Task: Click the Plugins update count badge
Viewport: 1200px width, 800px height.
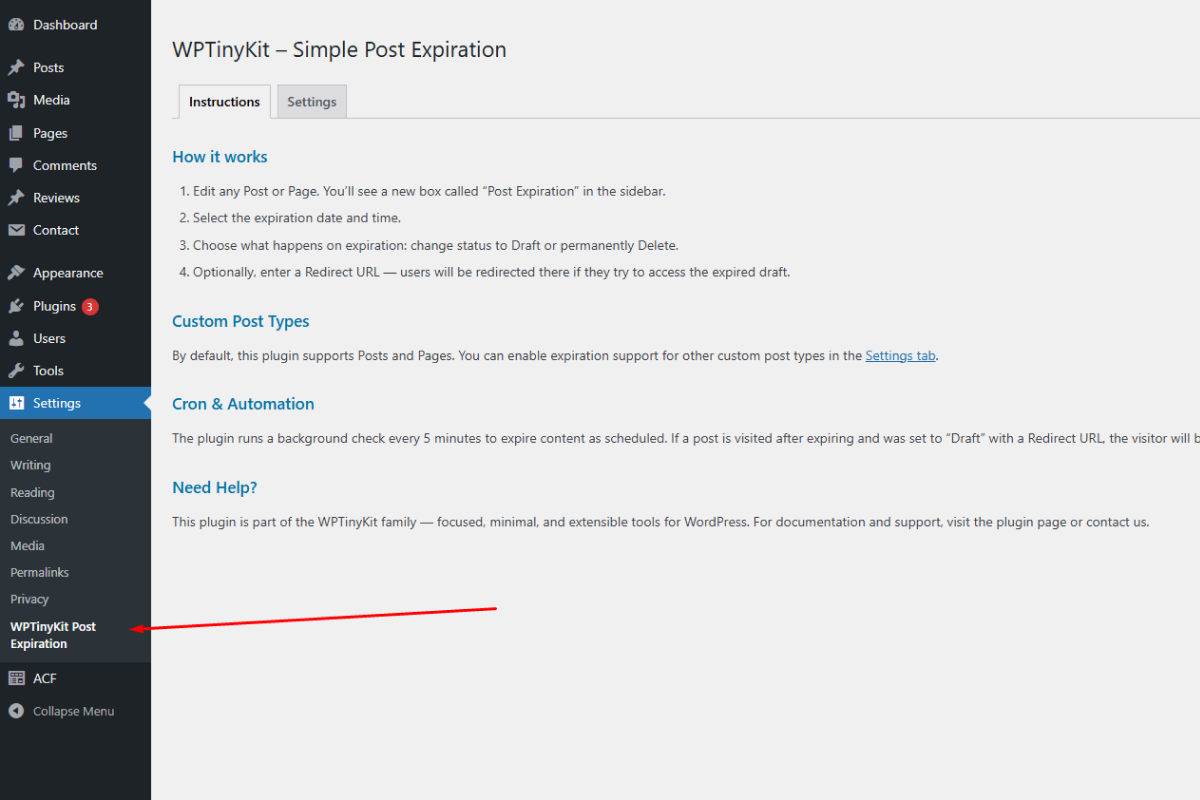Action: (x=90, y=306)
